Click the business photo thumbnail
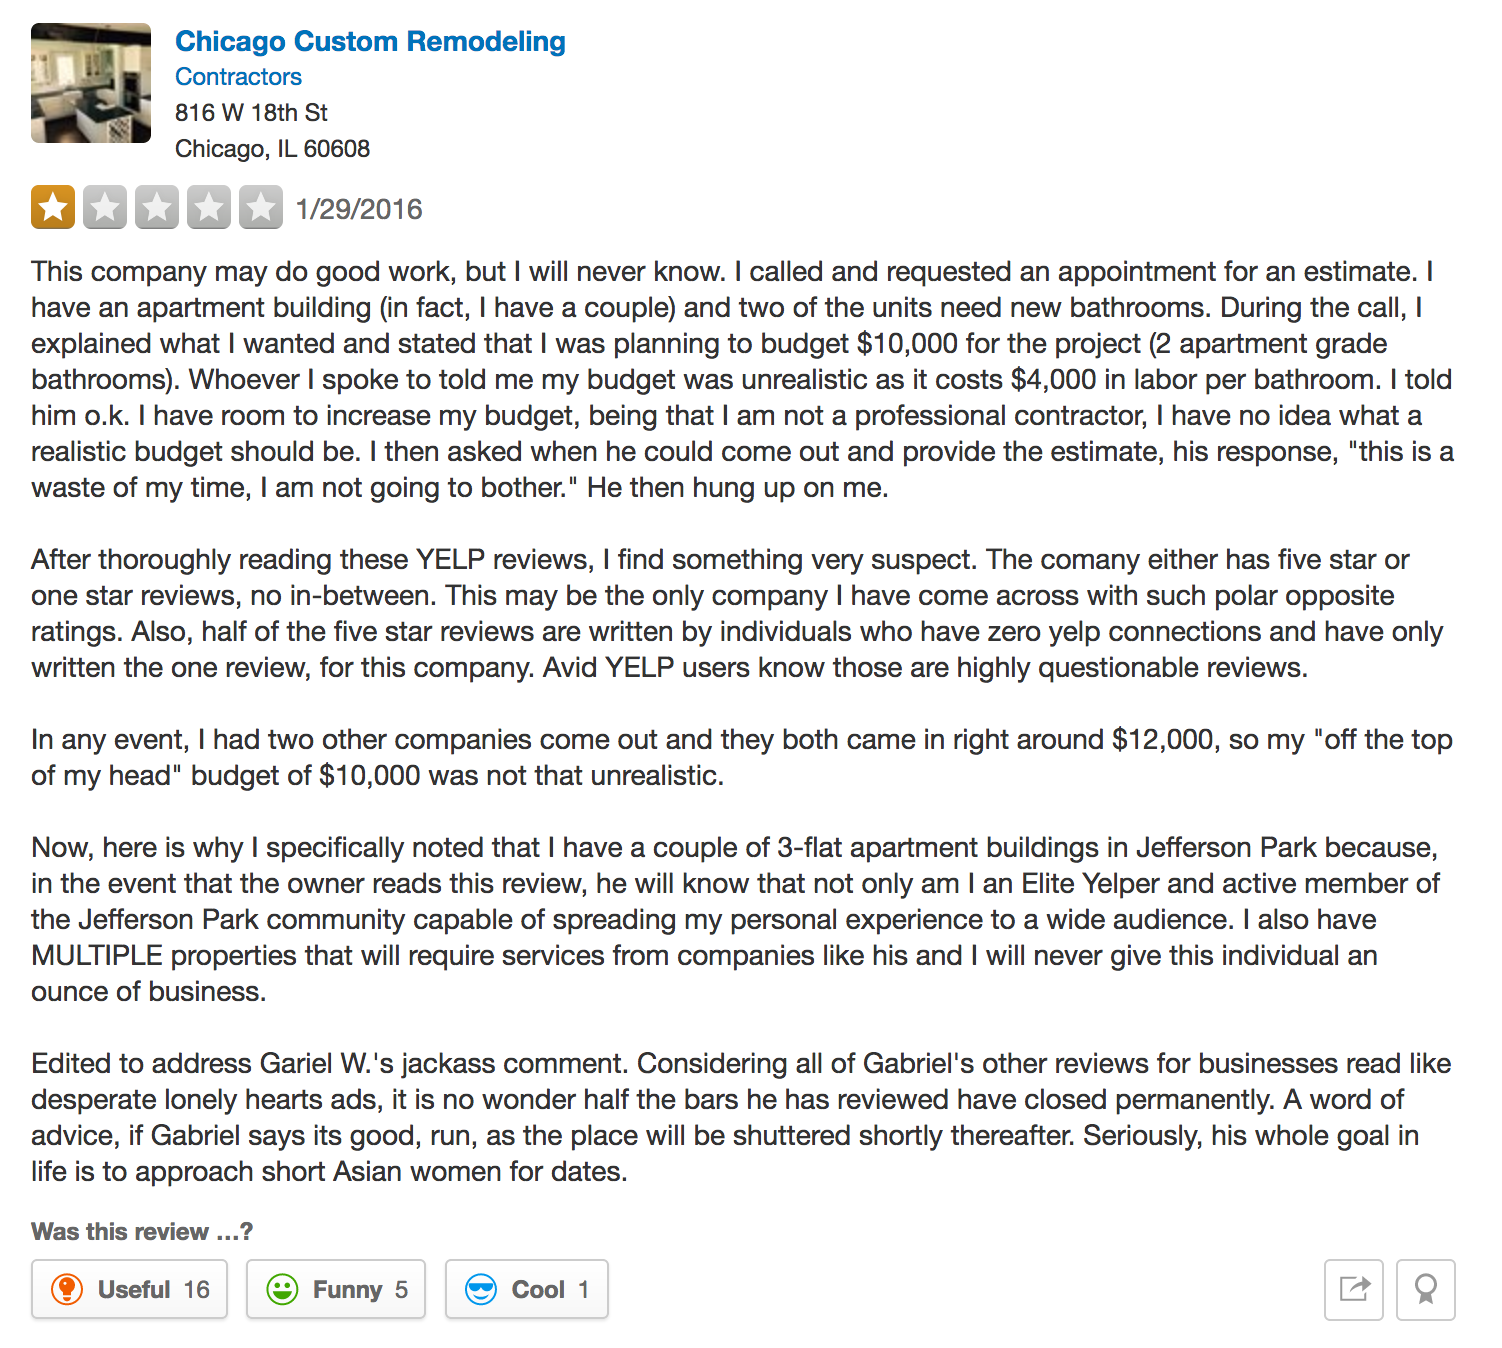This screenshot has width=1502, height=1348. click(x=91, y=83)
